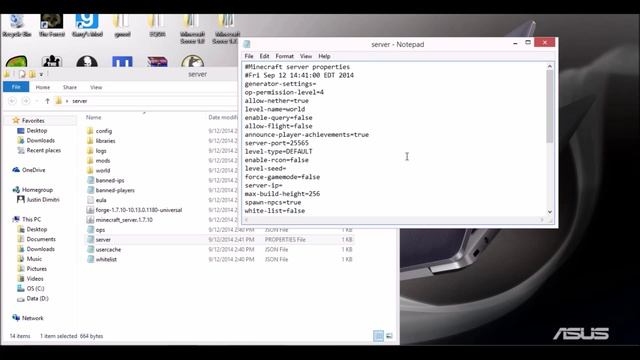Click the Notepad title bar icon

tap(247, 44)
